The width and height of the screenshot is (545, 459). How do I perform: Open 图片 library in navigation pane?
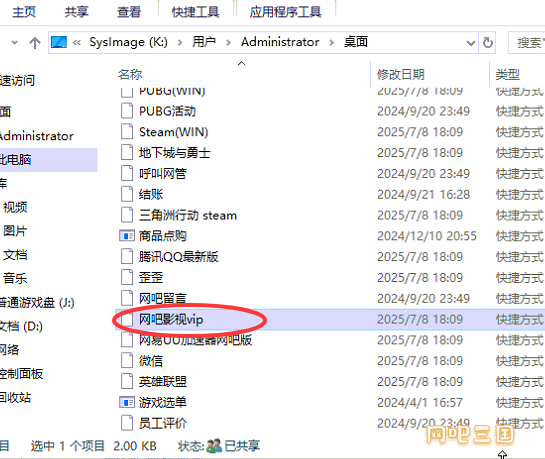coord(15,231)
